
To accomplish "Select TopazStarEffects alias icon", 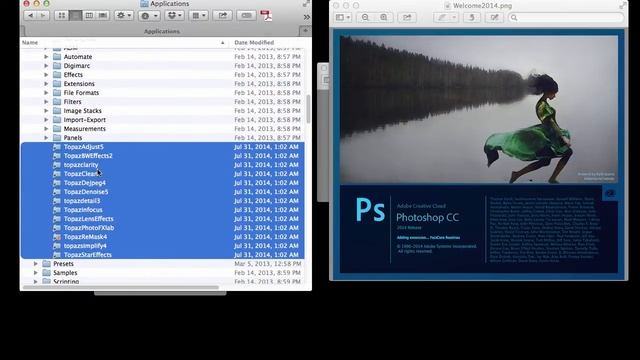I will pyautogui.click(x=57, y=255).
